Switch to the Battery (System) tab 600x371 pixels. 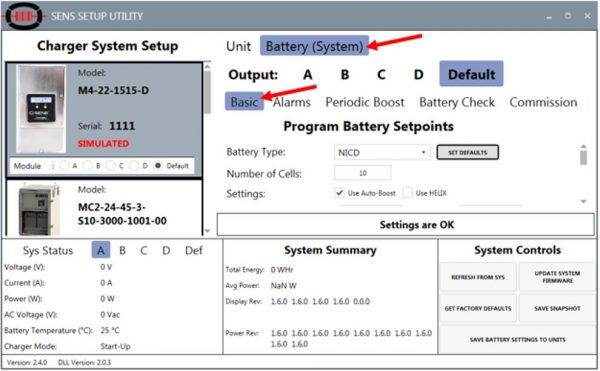point(314,46)
